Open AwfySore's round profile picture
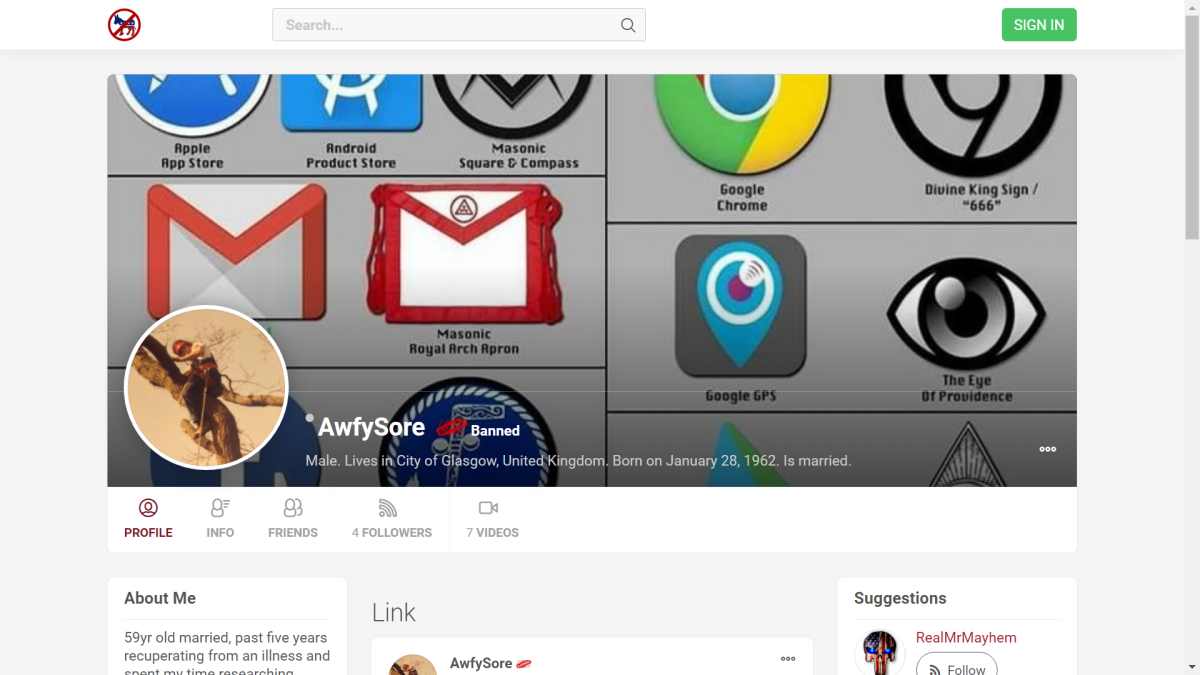1200x675 pixels. point(206,387)
